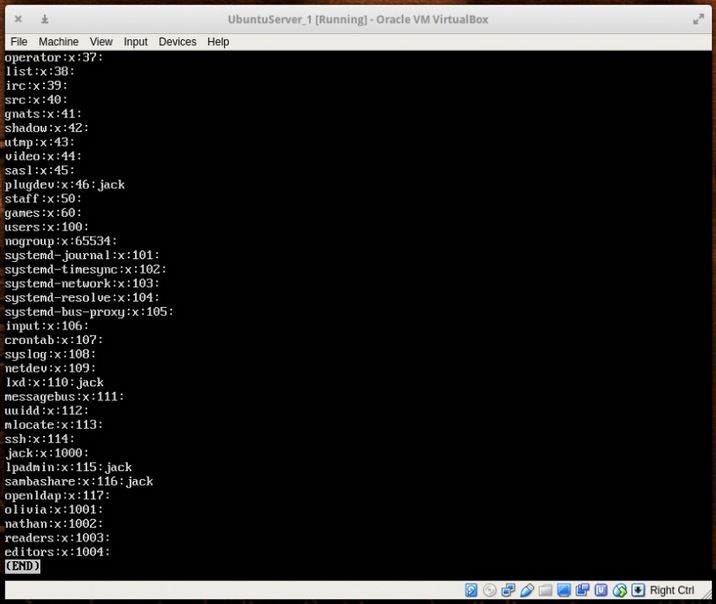Open the View menu
Screen dimensions: 716x604
(101, 42)
